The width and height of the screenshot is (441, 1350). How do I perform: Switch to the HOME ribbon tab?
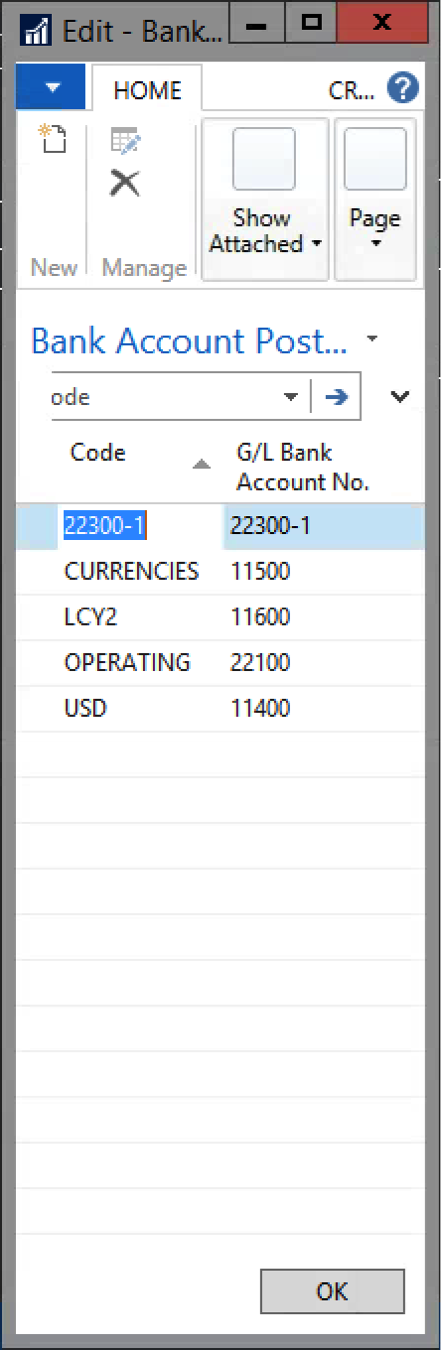click(x=147, y=90)
